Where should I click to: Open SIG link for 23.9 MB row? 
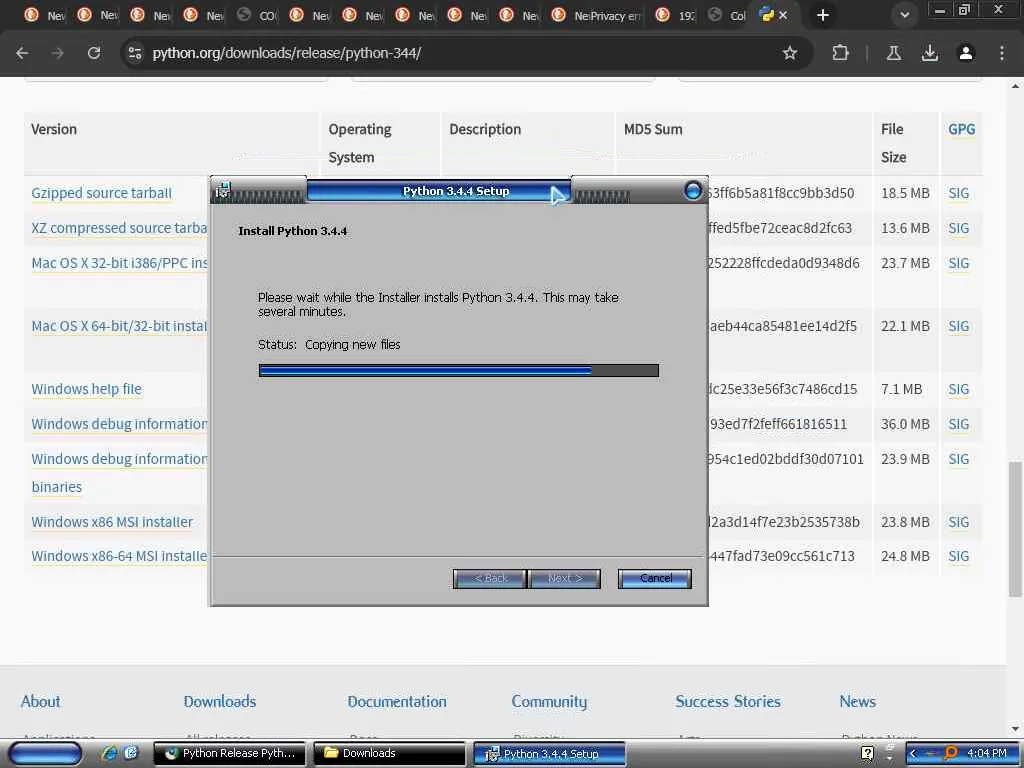pyautogui.click(x=959, y=459)
